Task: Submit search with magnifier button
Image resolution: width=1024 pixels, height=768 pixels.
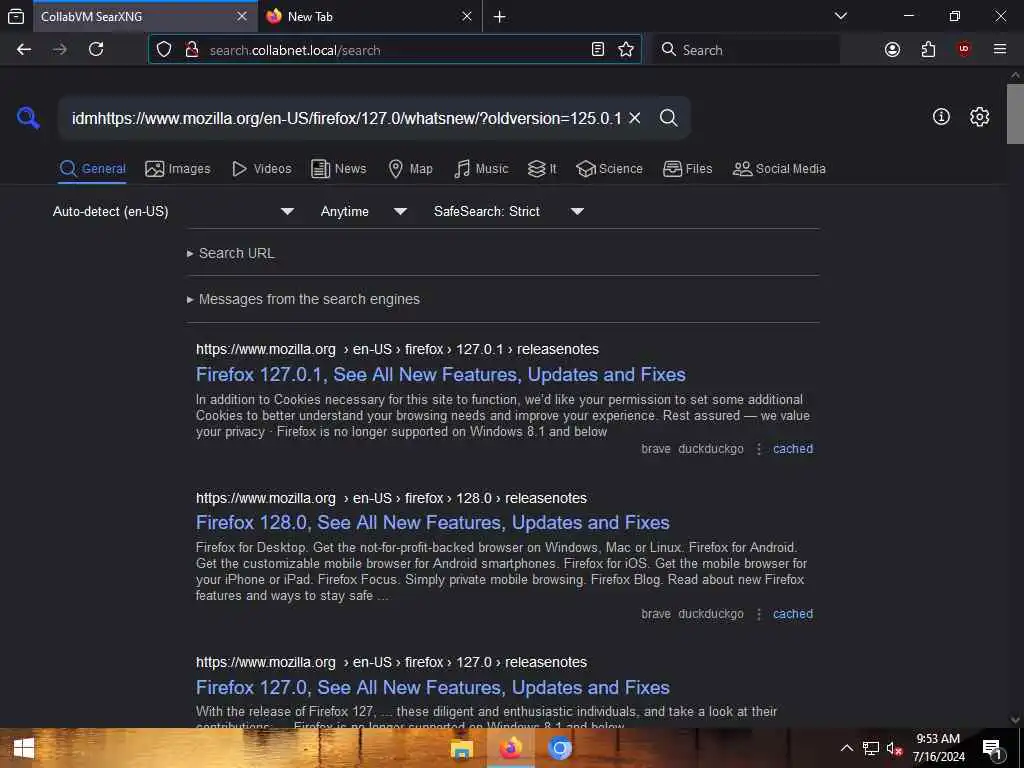Action: coord(669,118)
